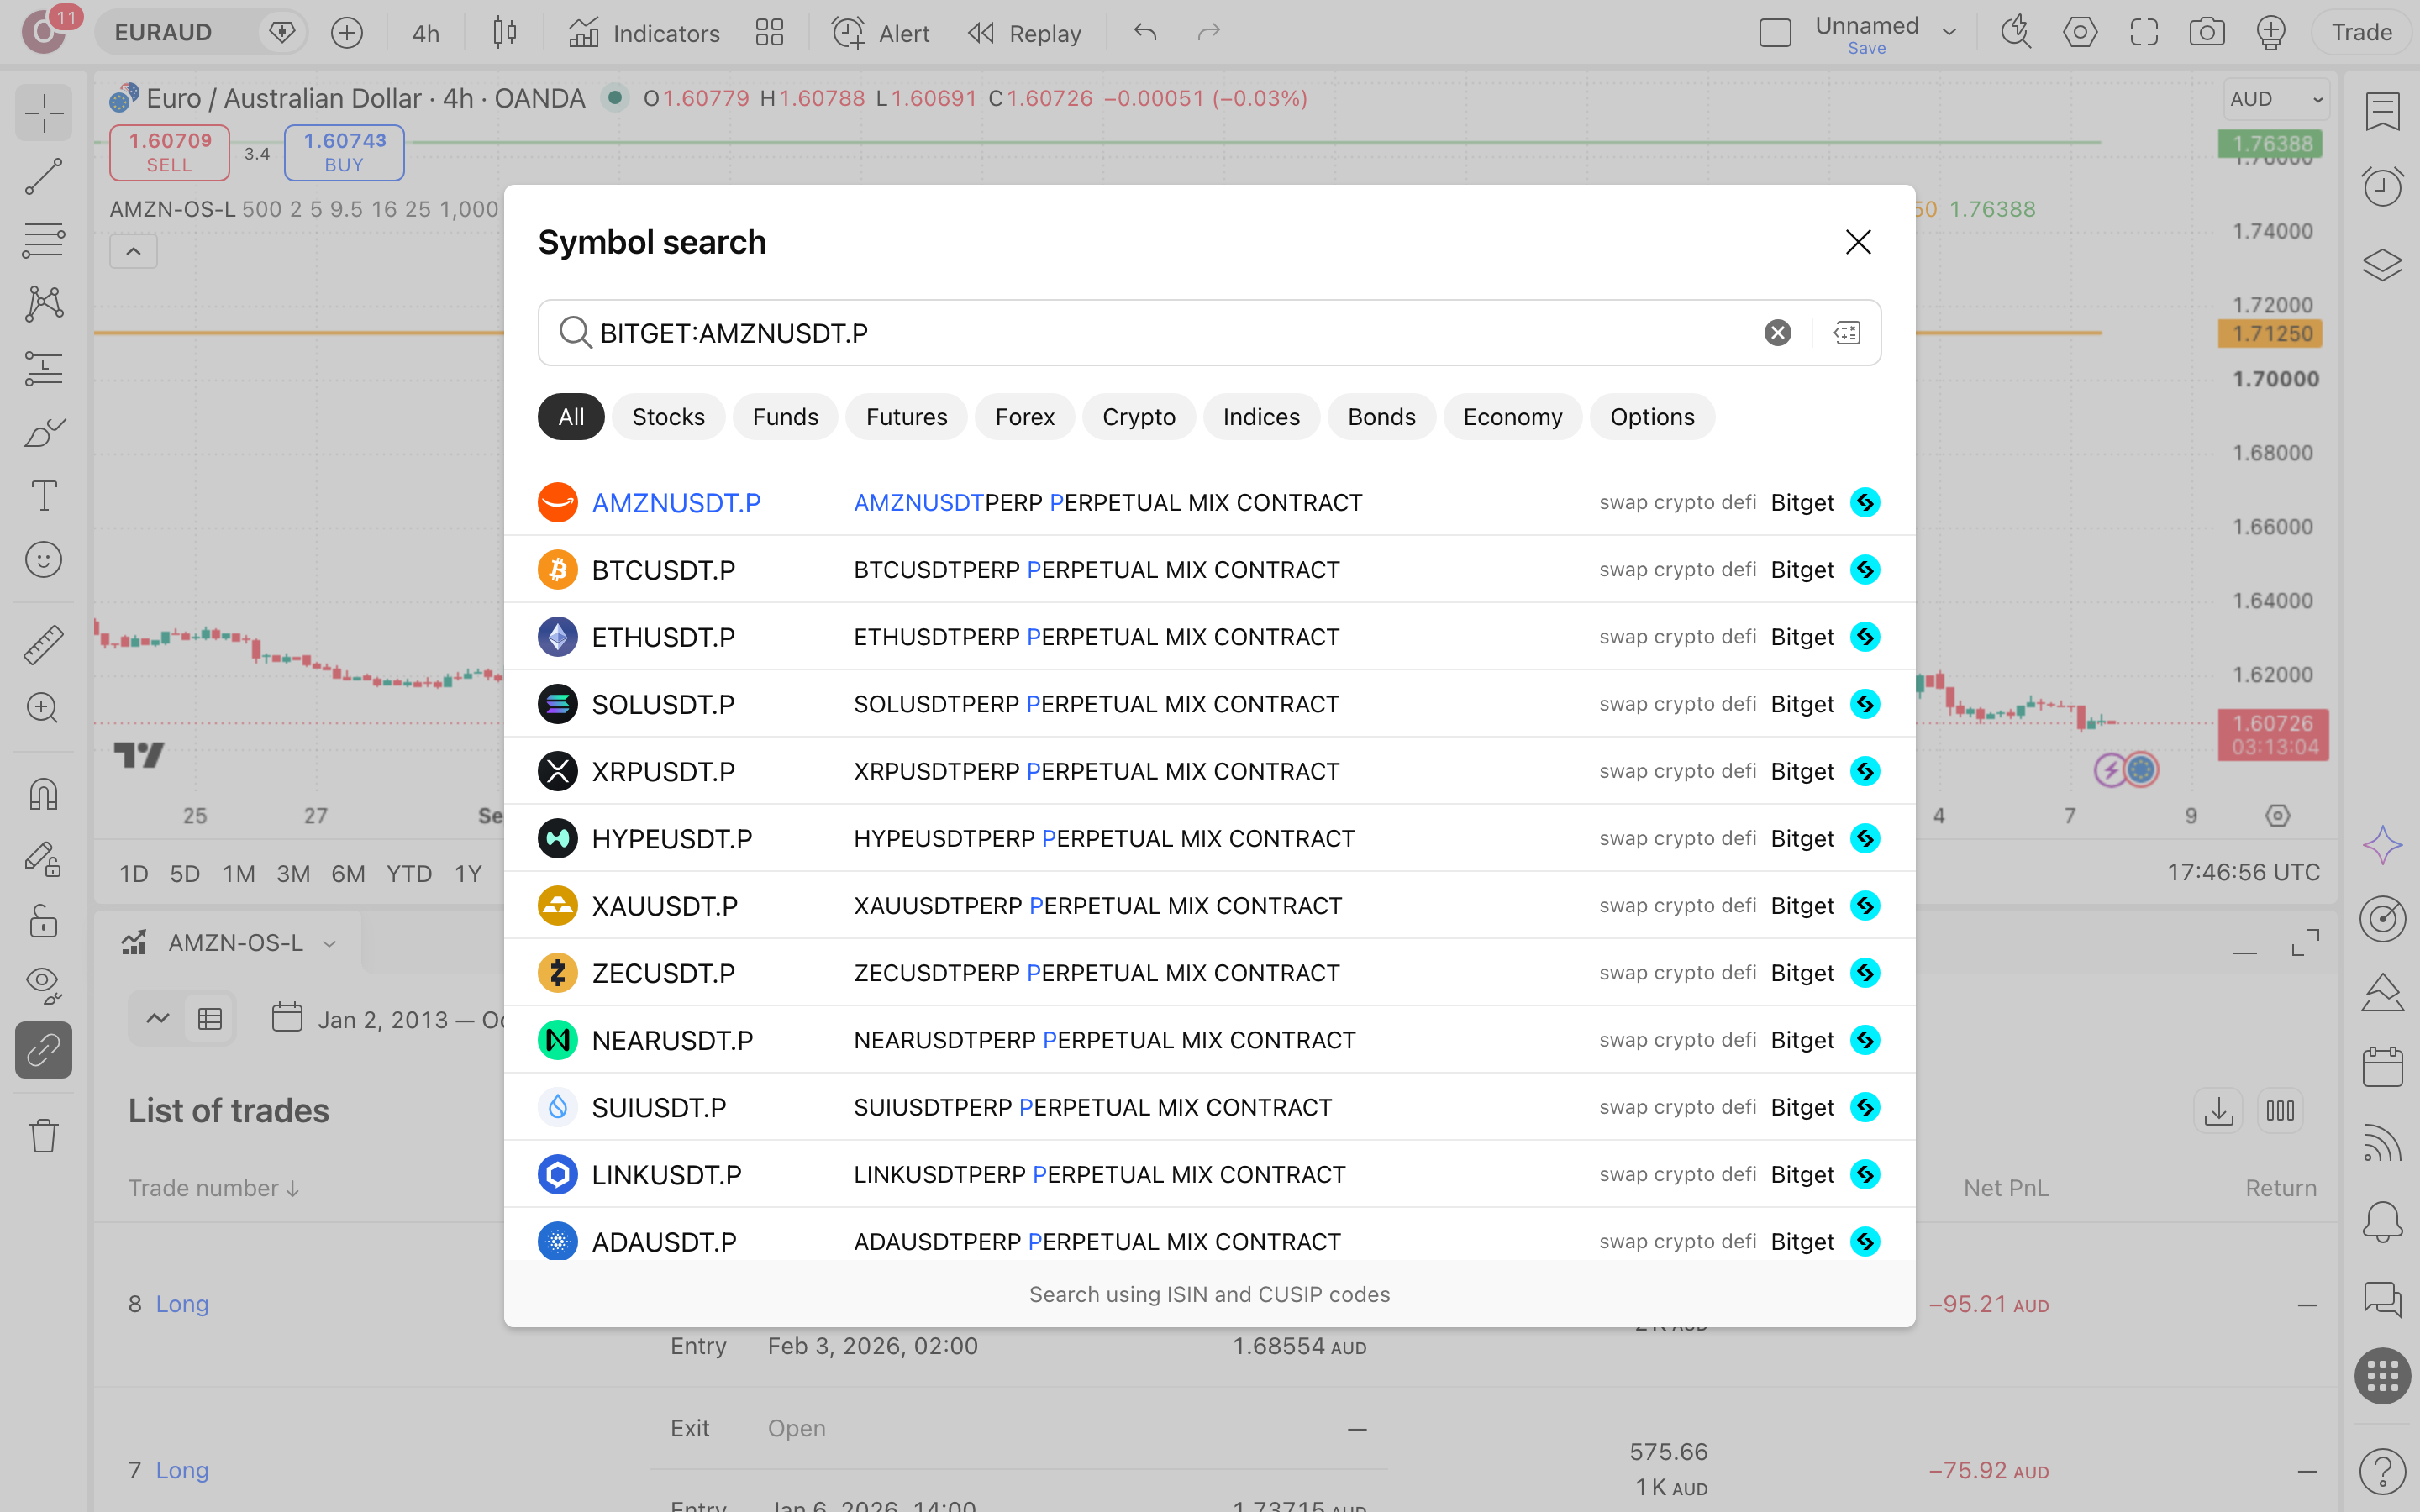Open the economic calendar icon
2420x1512 pixels.
coord(2382,1067)
